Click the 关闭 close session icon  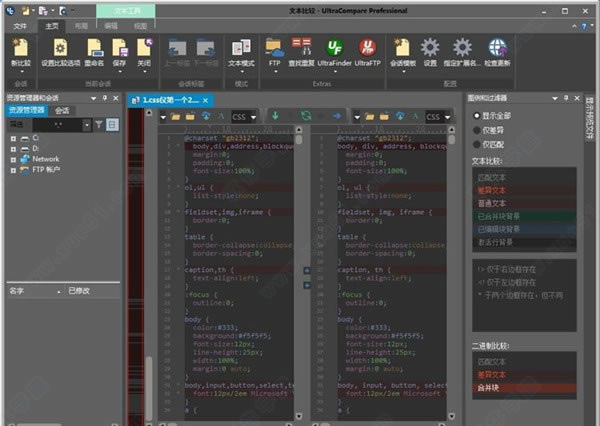pos(144,47)
